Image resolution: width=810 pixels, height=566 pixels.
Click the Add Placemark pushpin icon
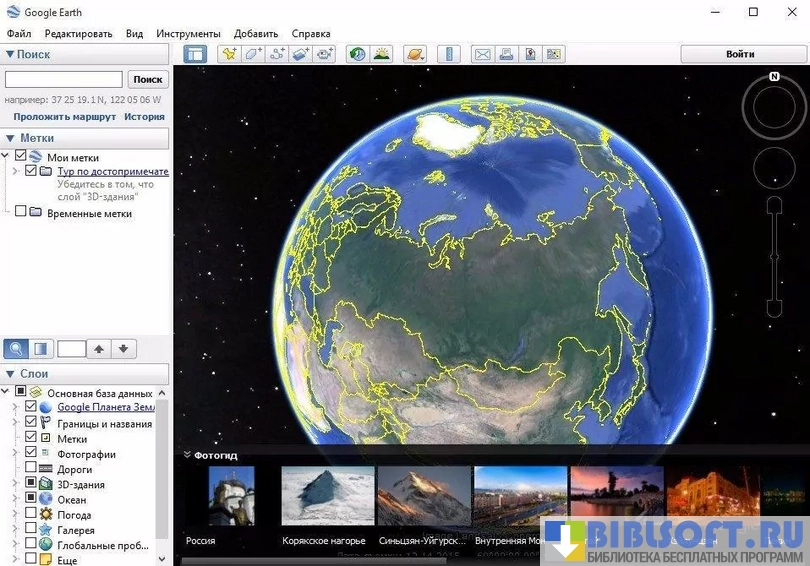[229, 54]
